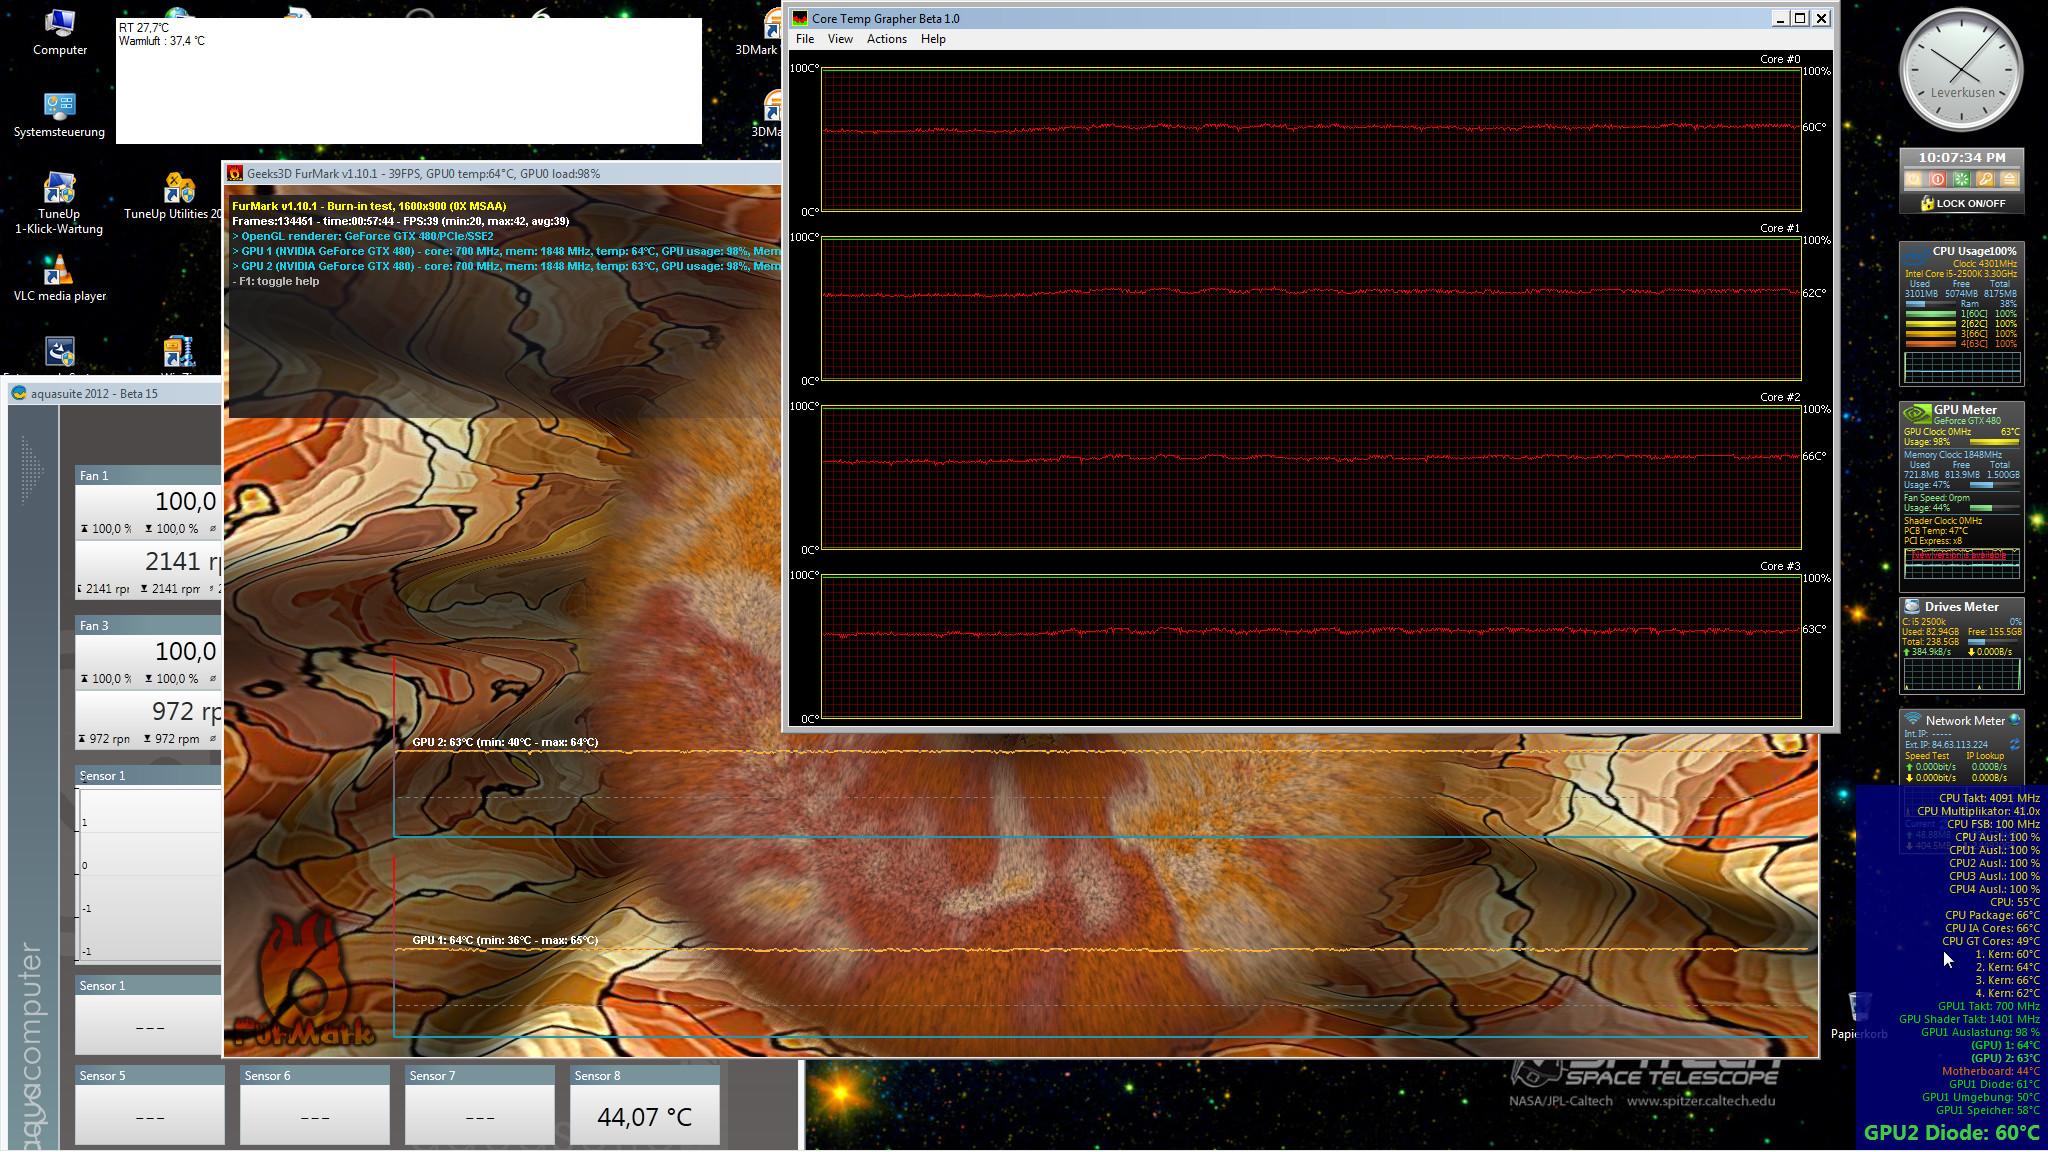Open the Help menu in Core Temp Grapher

point(932,39)
